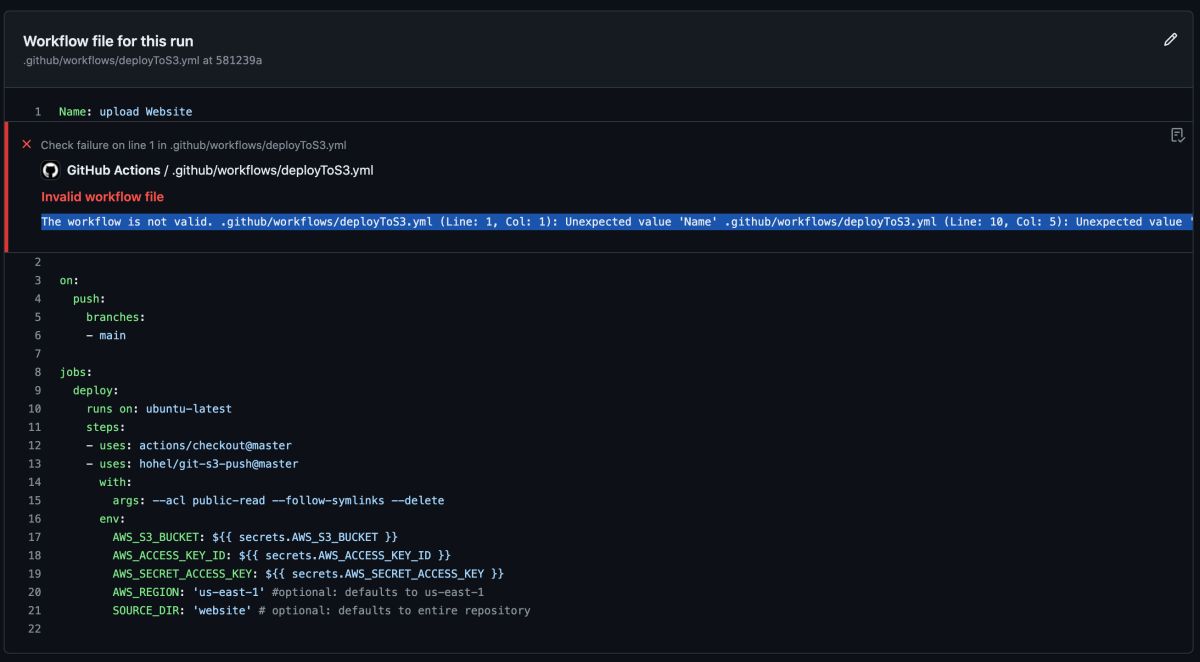Click code line 'Name: upload Website'
This screenshot has height=662, width=1200.
click(x=125, y=111)
